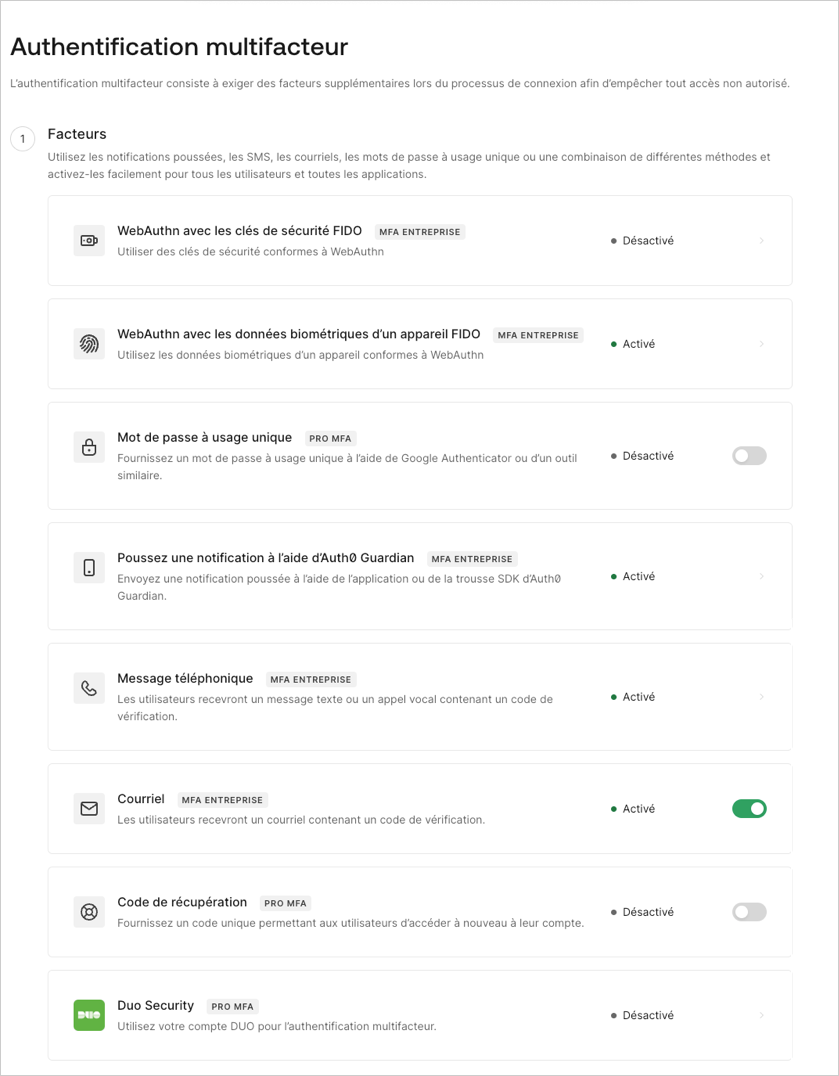
Task: Click the circled step 1 beside Facteurs
Action: (22, 138)
